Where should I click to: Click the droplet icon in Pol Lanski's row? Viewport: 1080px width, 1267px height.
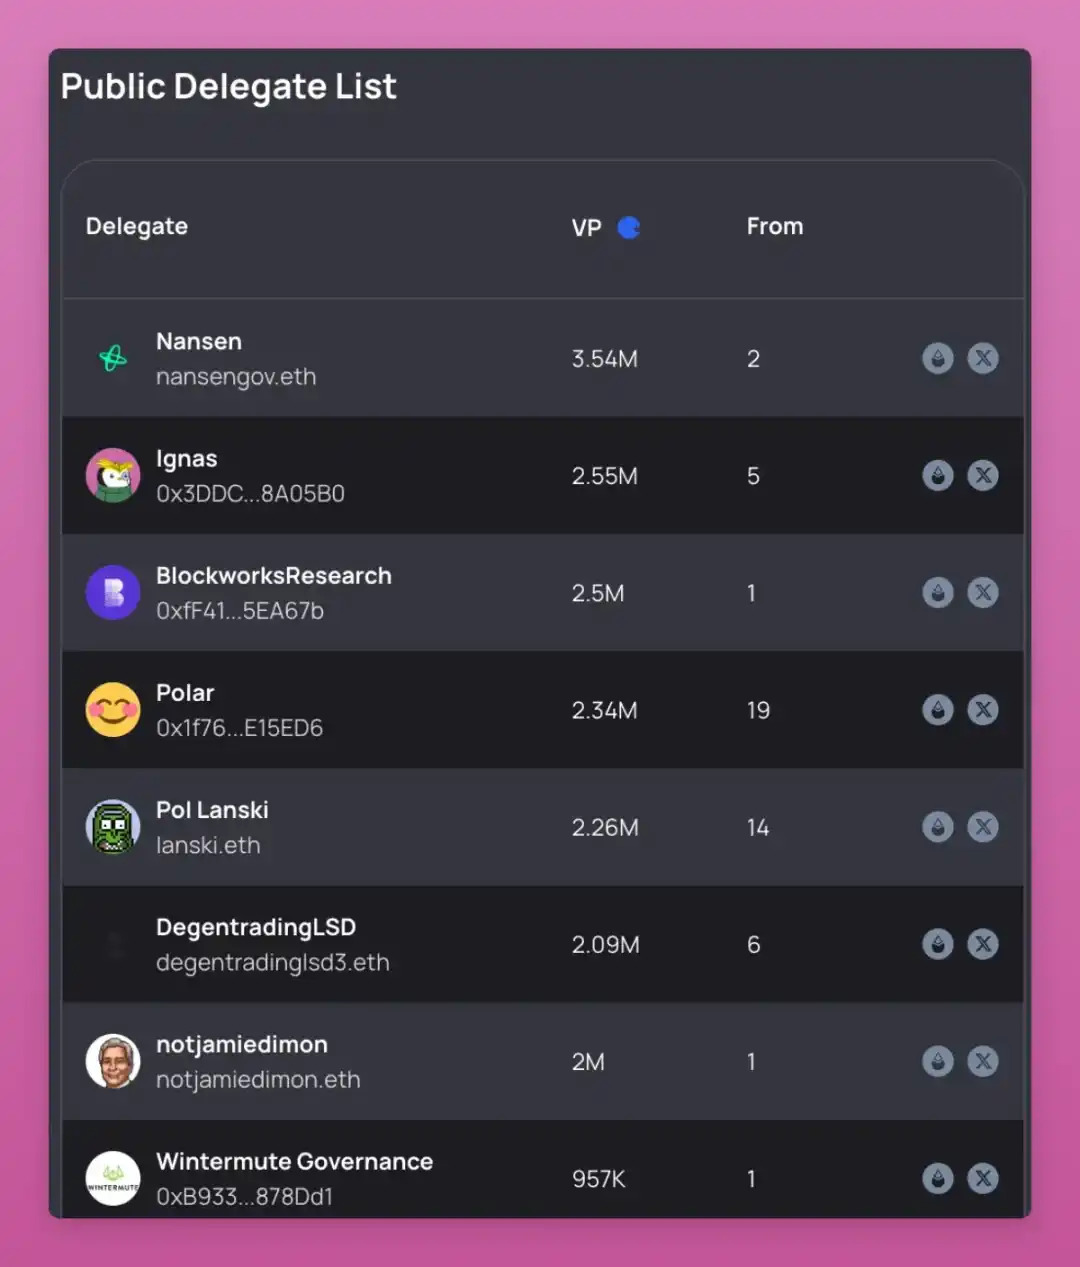point(937,827)
